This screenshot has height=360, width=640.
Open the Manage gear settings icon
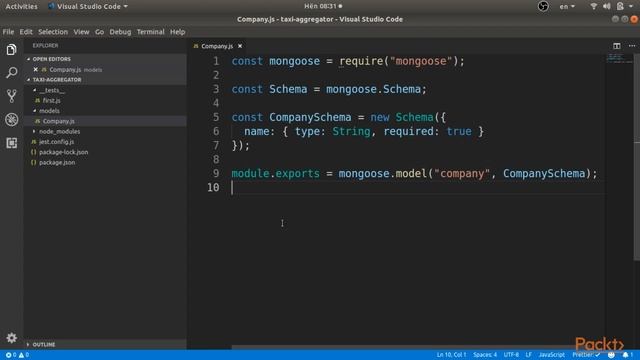[11, 338]
